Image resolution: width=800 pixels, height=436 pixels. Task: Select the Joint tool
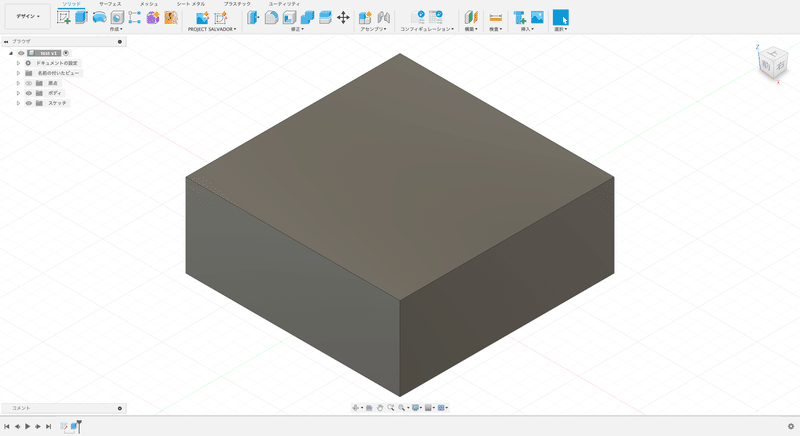pos(384,17)
